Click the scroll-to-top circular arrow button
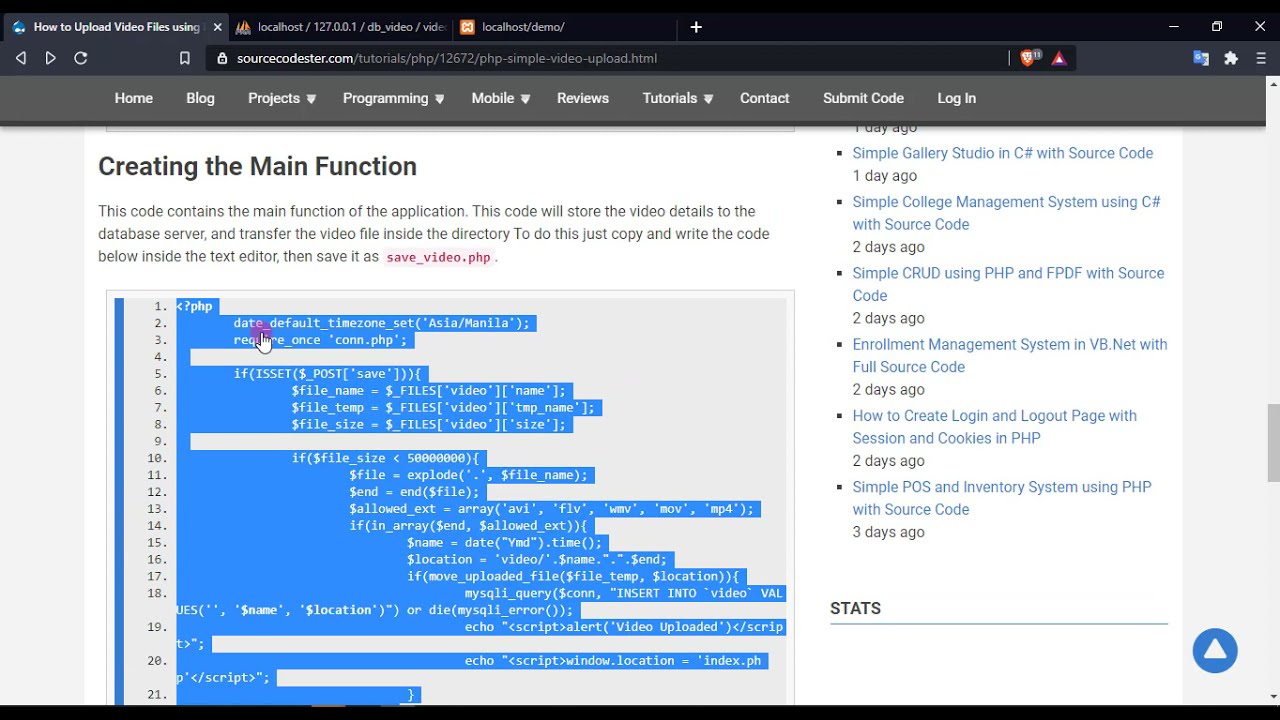1280x720 pixels. pyautogui.click(x=1215, y=651)
